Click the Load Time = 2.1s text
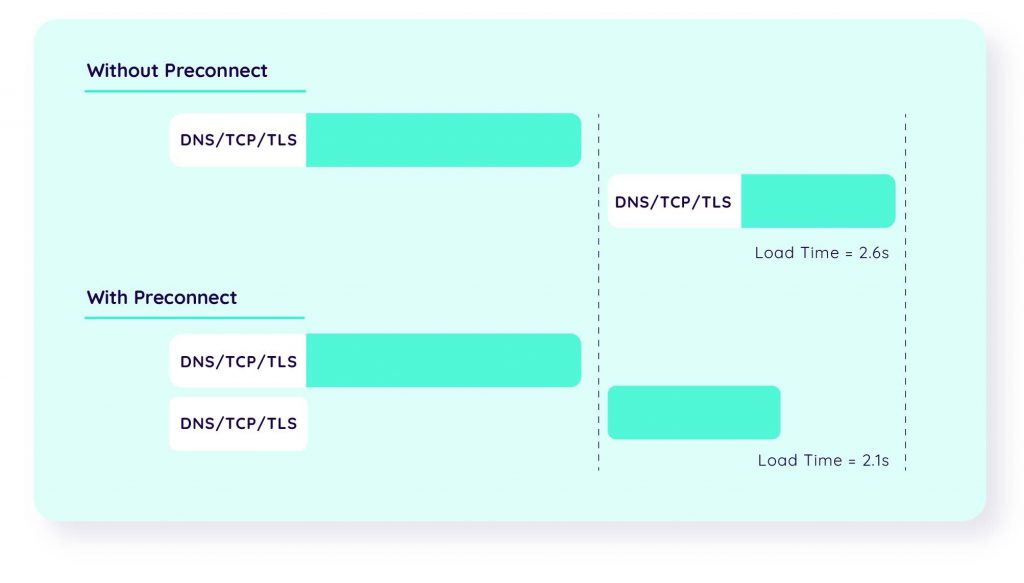 823,461
